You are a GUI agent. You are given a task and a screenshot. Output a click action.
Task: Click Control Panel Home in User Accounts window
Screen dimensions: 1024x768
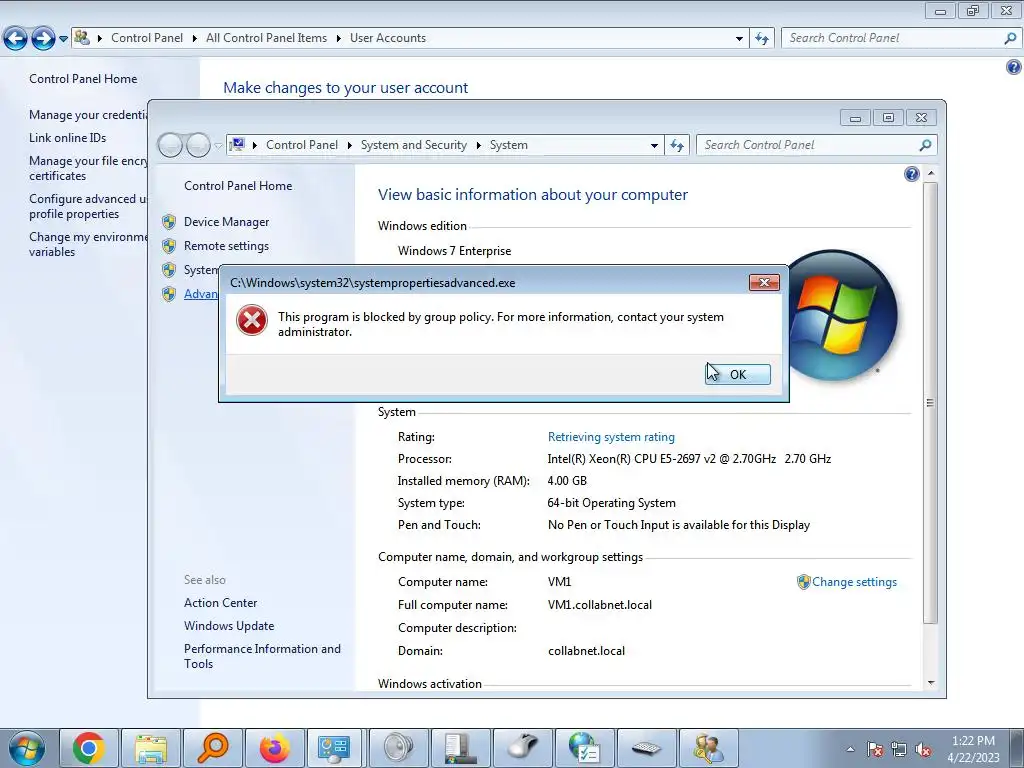tap(83, 79)
